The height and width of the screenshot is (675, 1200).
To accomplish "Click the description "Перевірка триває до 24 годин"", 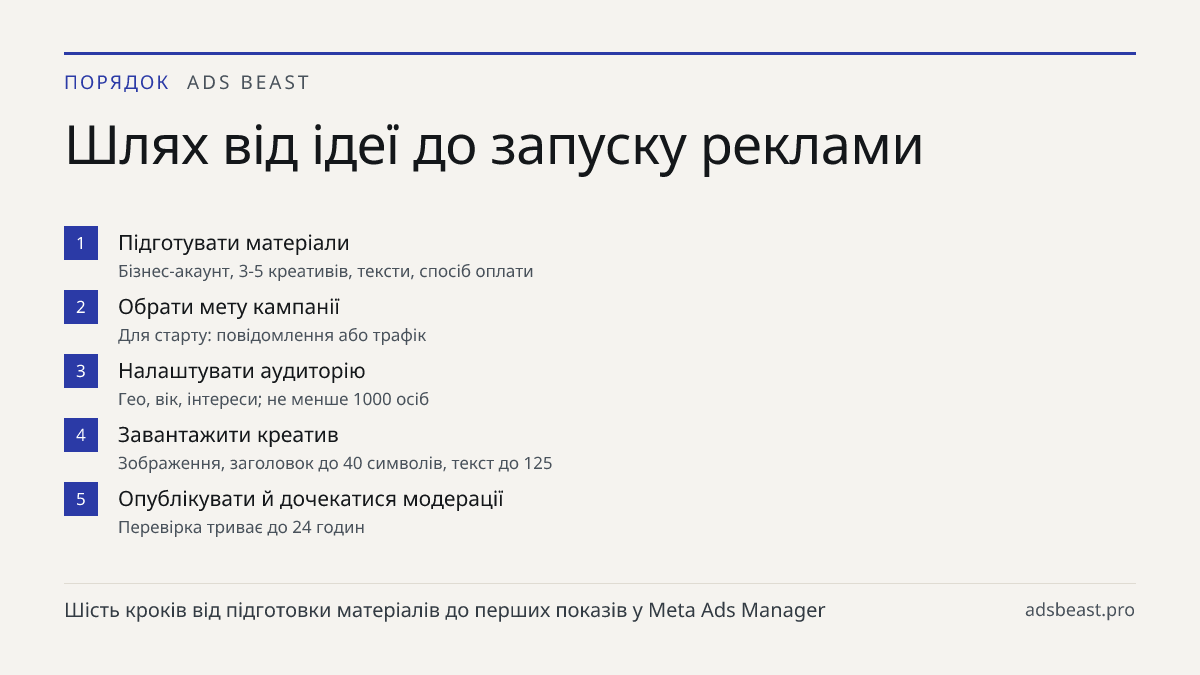I will pos(241,527).
